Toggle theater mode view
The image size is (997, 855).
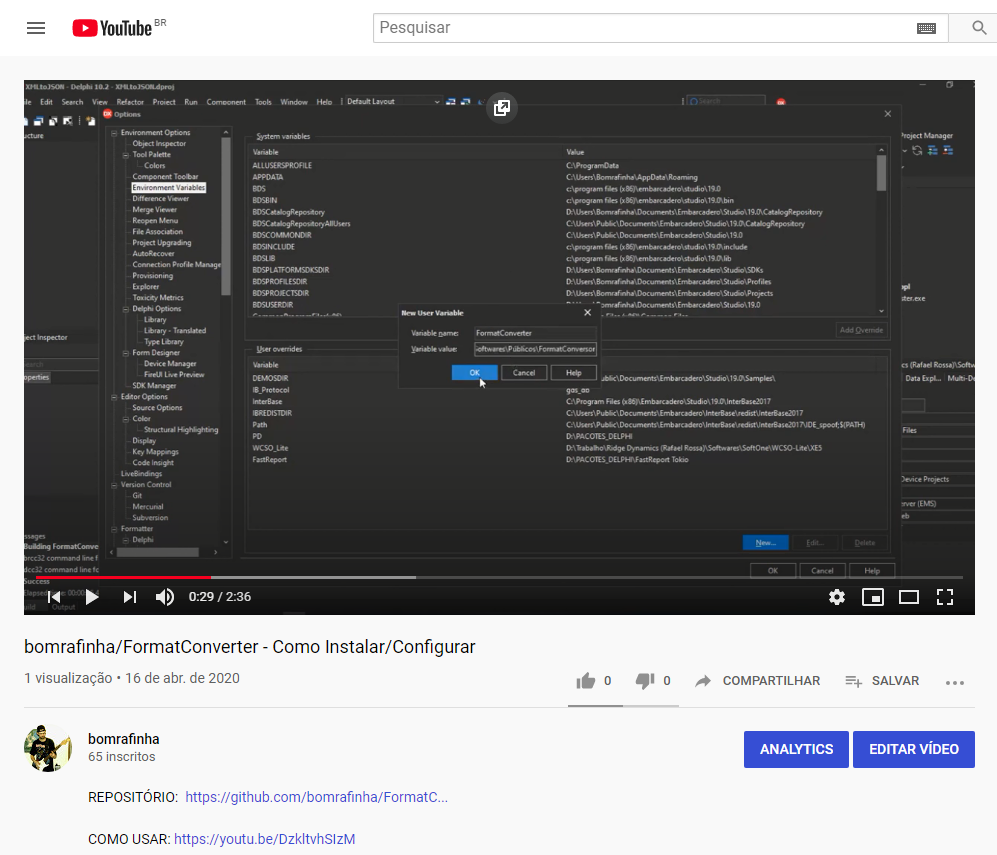(909, 597)
